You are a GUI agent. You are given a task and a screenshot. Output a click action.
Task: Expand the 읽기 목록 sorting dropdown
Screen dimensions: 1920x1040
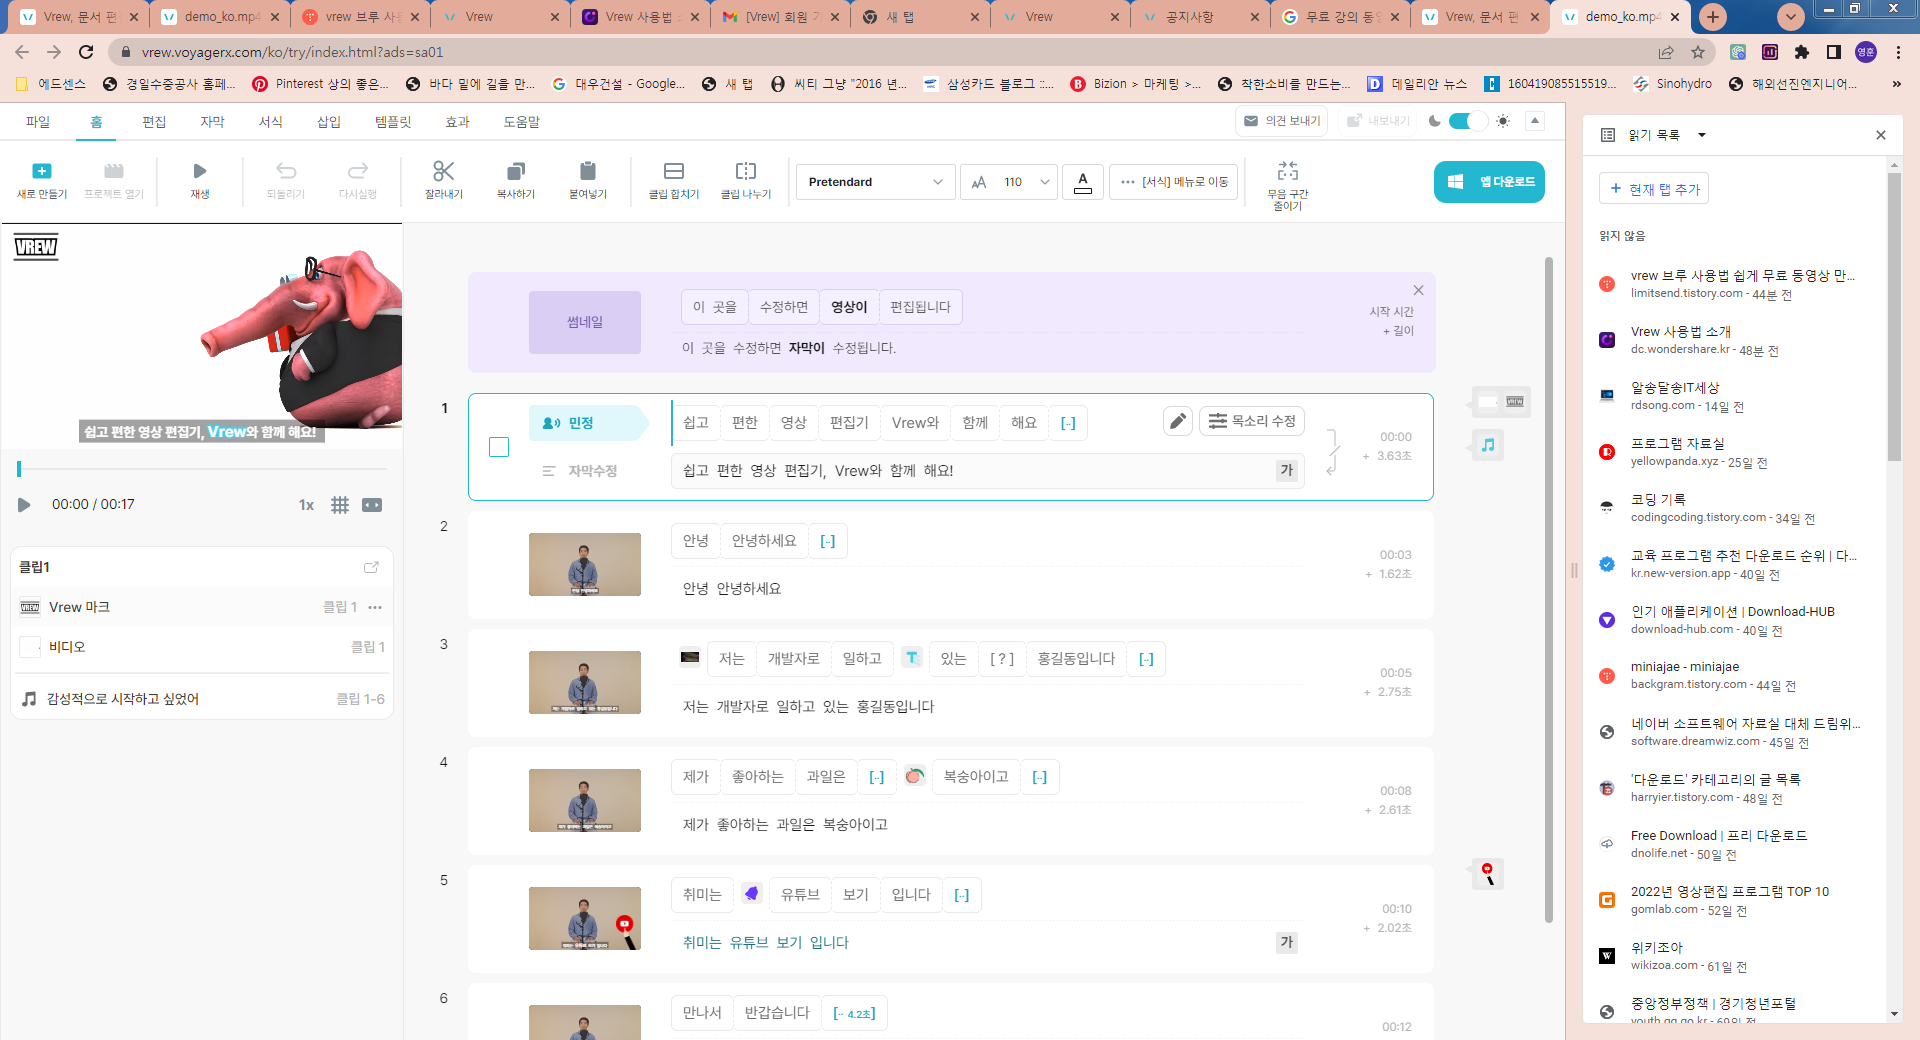pos(1703,134)
